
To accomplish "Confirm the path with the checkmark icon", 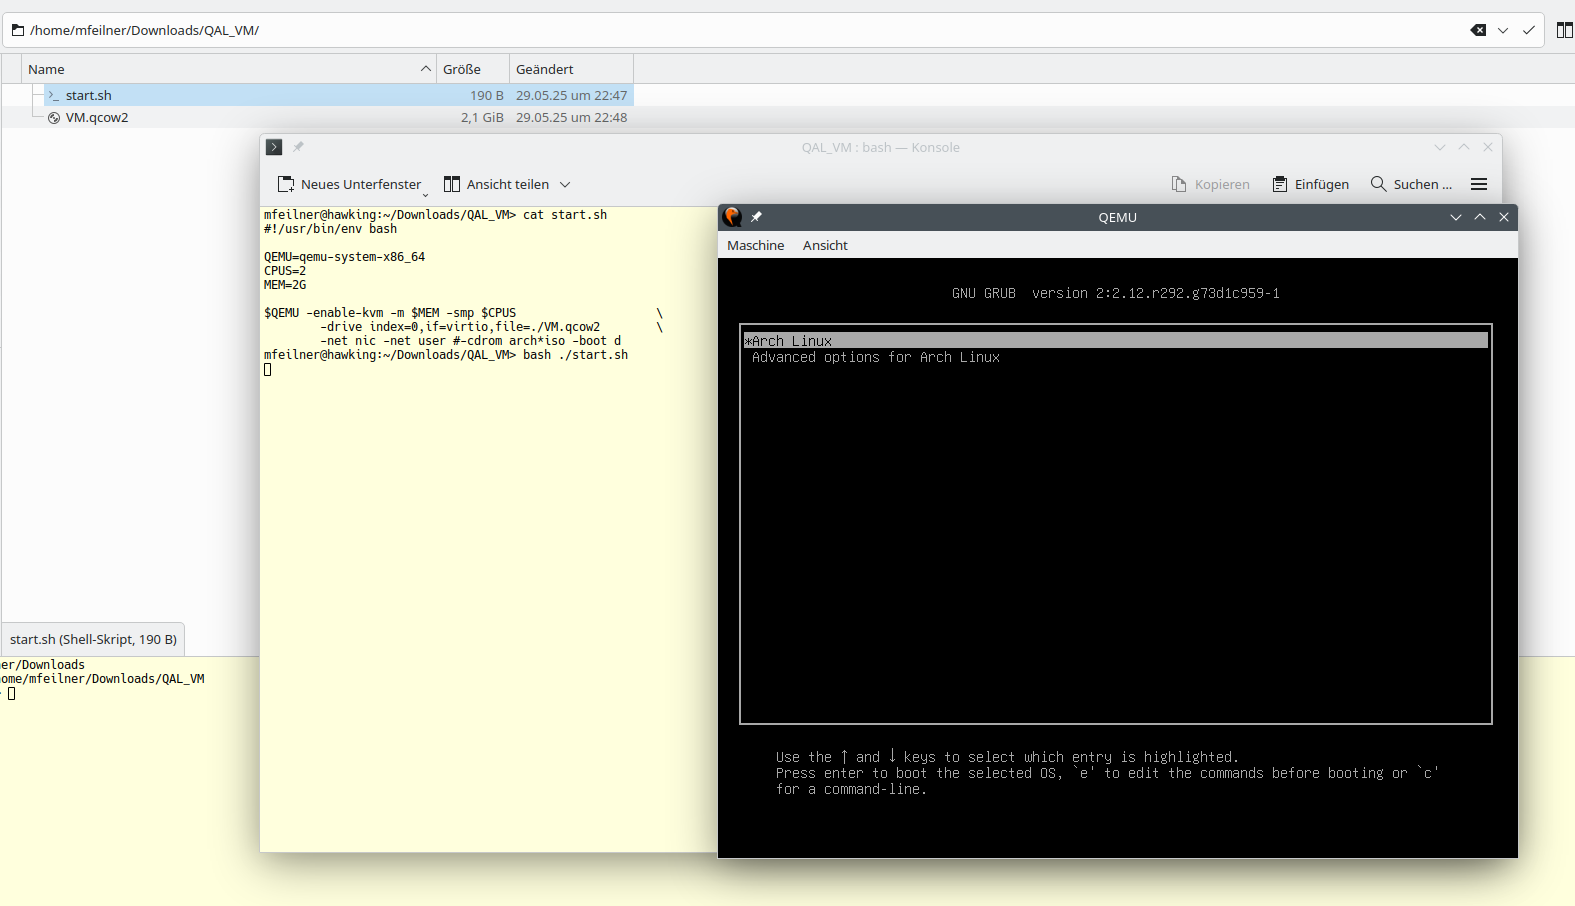I will [x=1528, y=30].
